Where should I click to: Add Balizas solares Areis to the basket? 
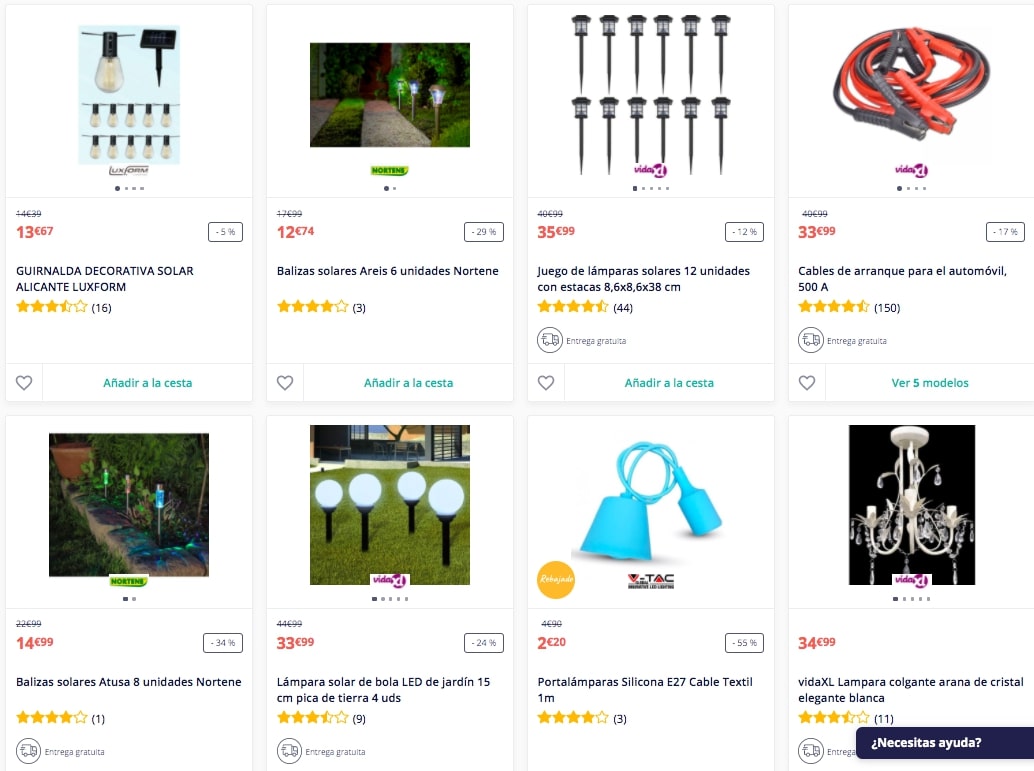point(409,383)
